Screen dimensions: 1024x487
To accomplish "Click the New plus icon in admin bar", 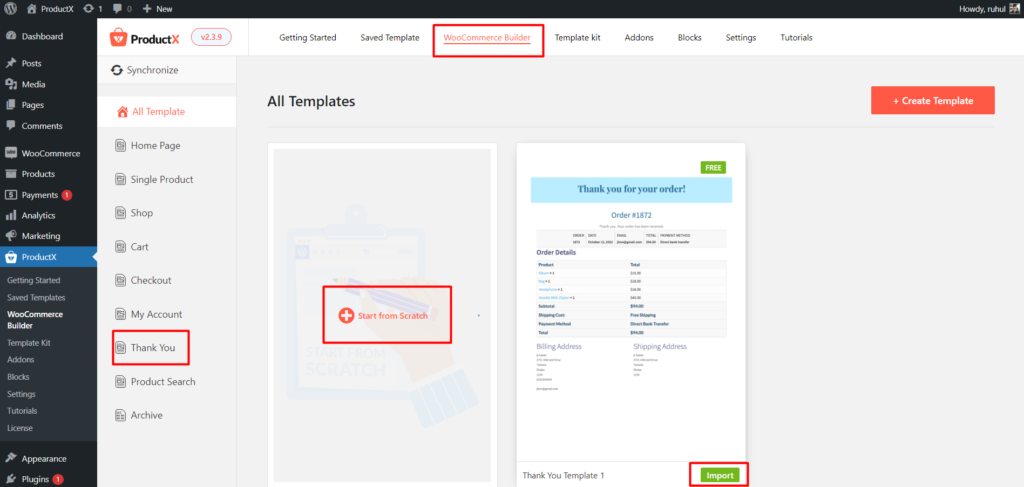I will pos(147,9).
